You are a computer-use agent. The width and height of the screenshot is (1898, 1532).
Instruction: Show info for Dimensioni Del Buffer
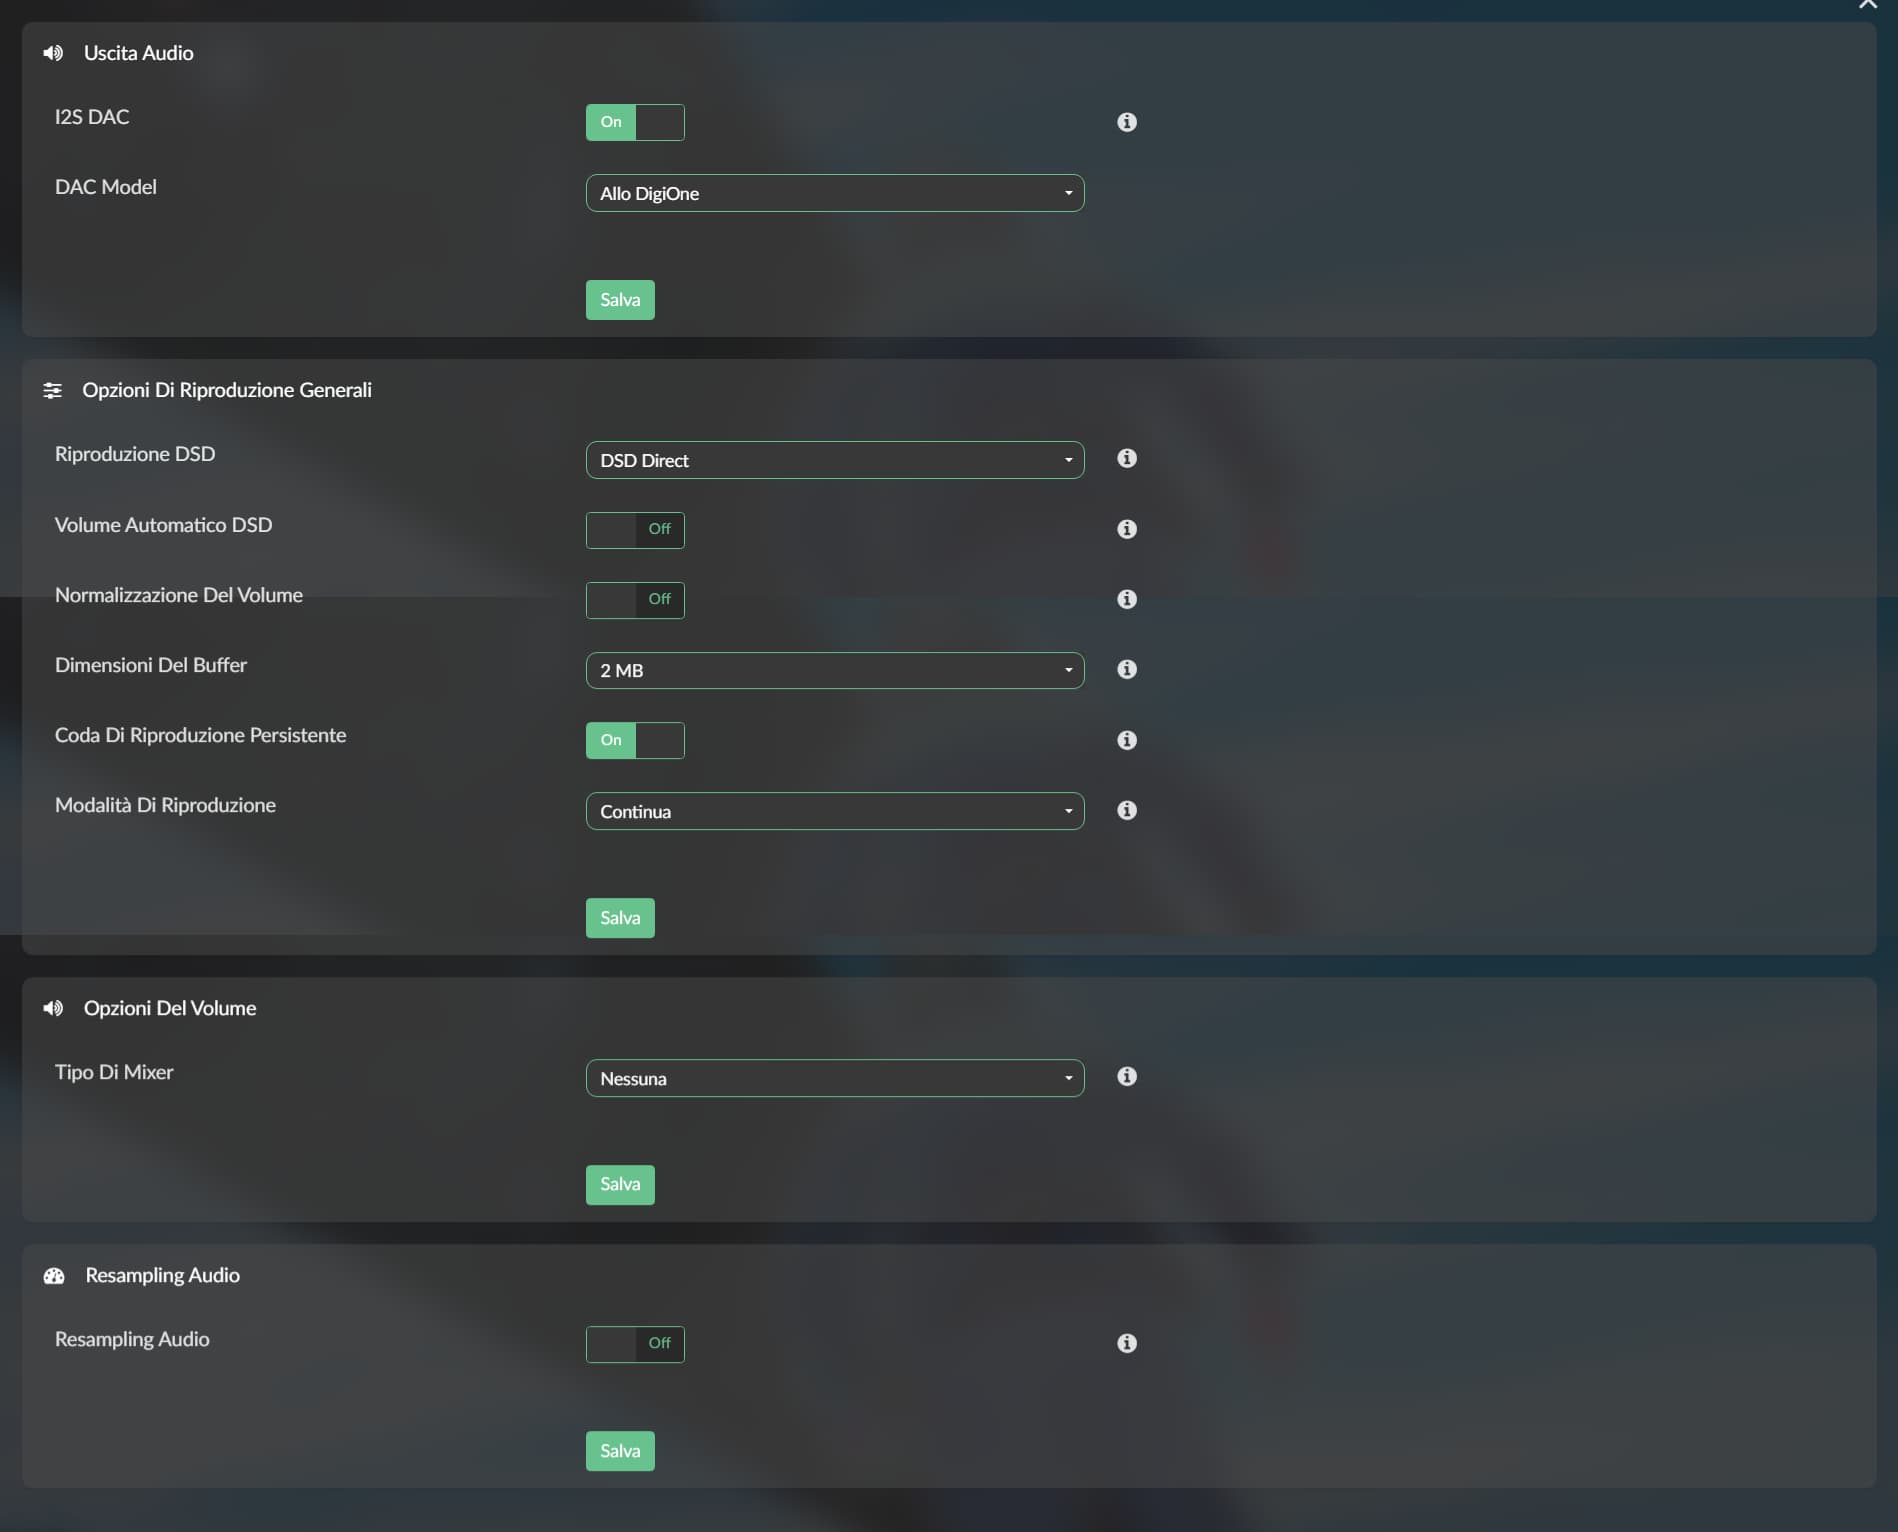(1126, 669)
